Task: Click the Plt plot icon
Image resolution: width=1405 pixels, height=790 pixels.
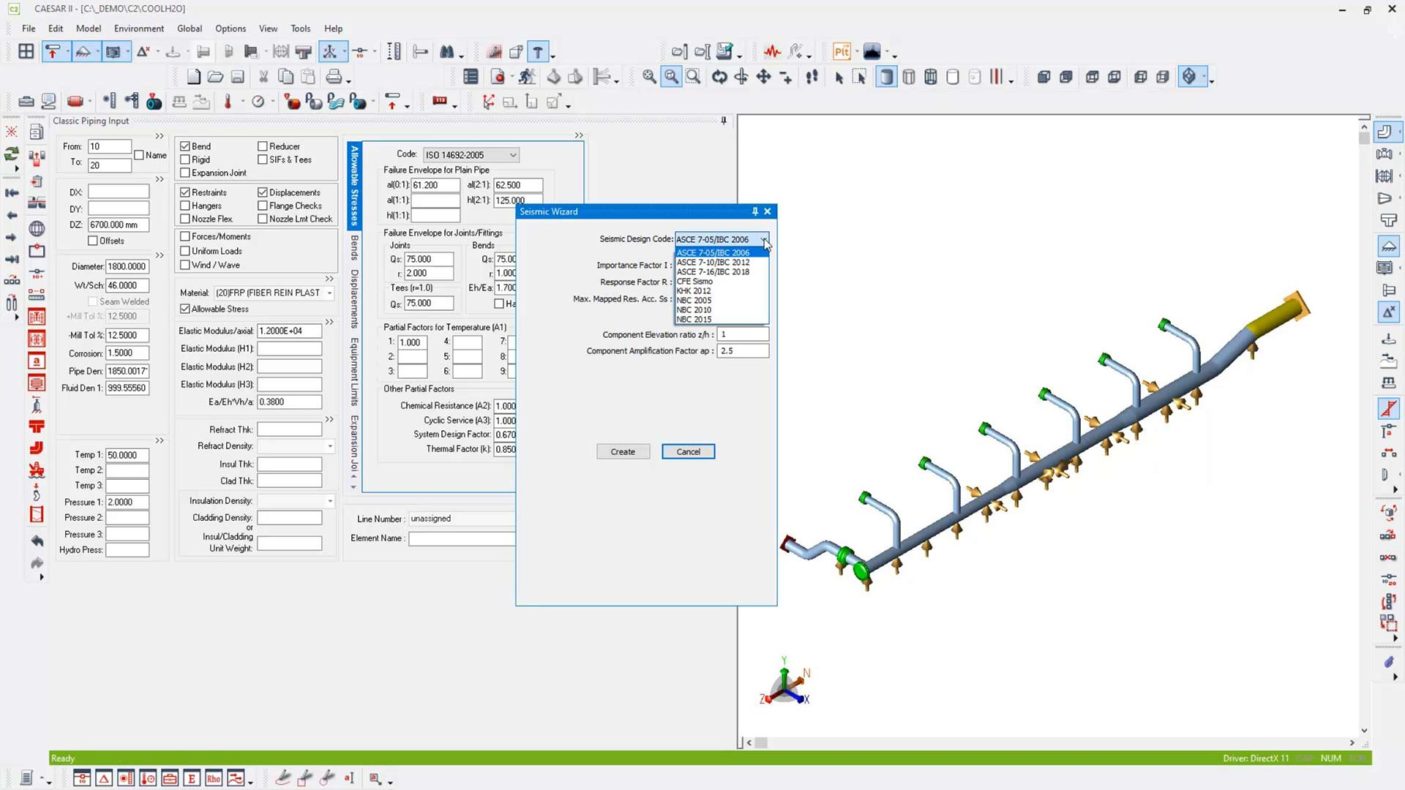Action: [842, 52]
